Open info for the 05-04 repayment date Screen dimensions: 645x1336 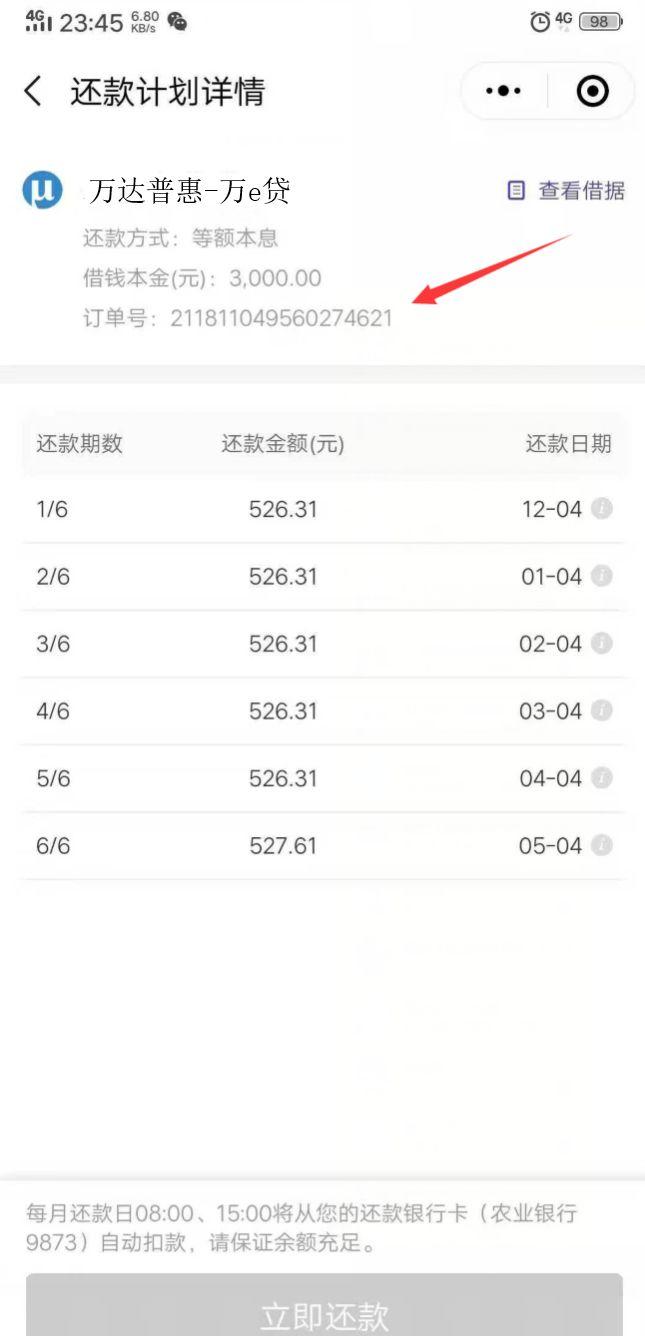pyautogui.click(x=601, y=845)
